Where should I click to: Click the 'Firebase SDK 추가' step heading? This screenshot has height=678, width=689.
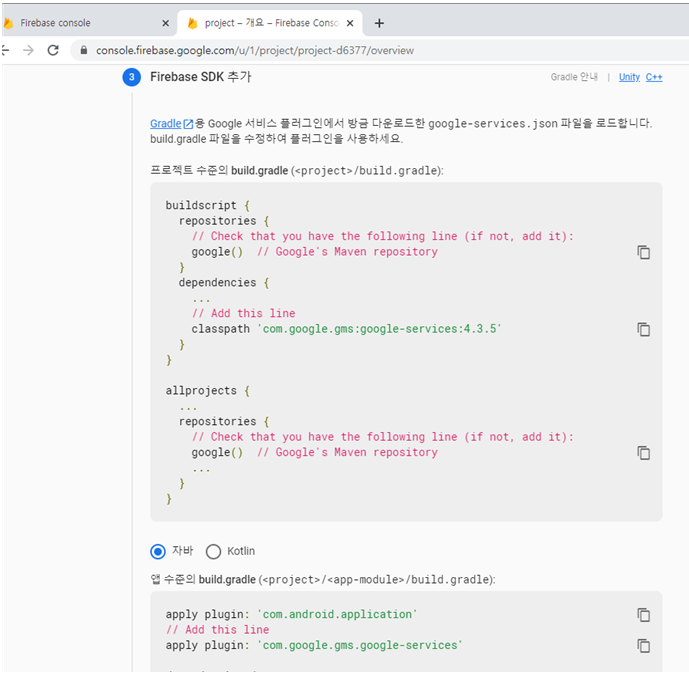[x=200, y=77]
